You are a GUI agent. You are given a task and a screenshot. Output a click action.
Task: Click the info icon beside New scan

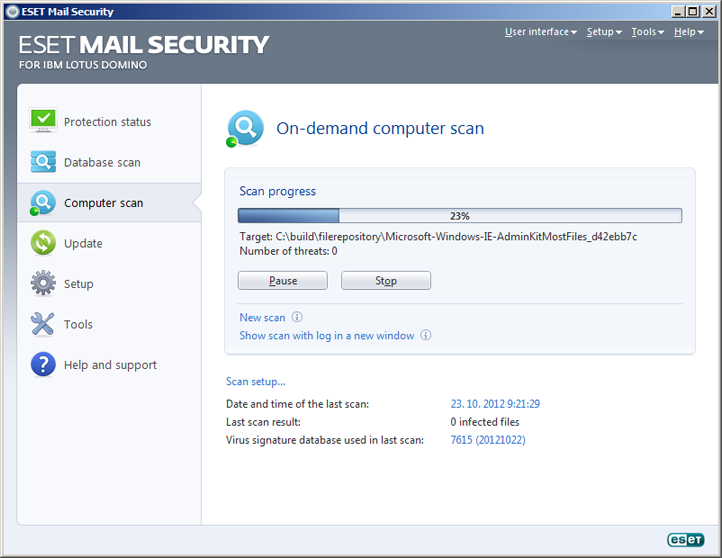click(297, 318)
